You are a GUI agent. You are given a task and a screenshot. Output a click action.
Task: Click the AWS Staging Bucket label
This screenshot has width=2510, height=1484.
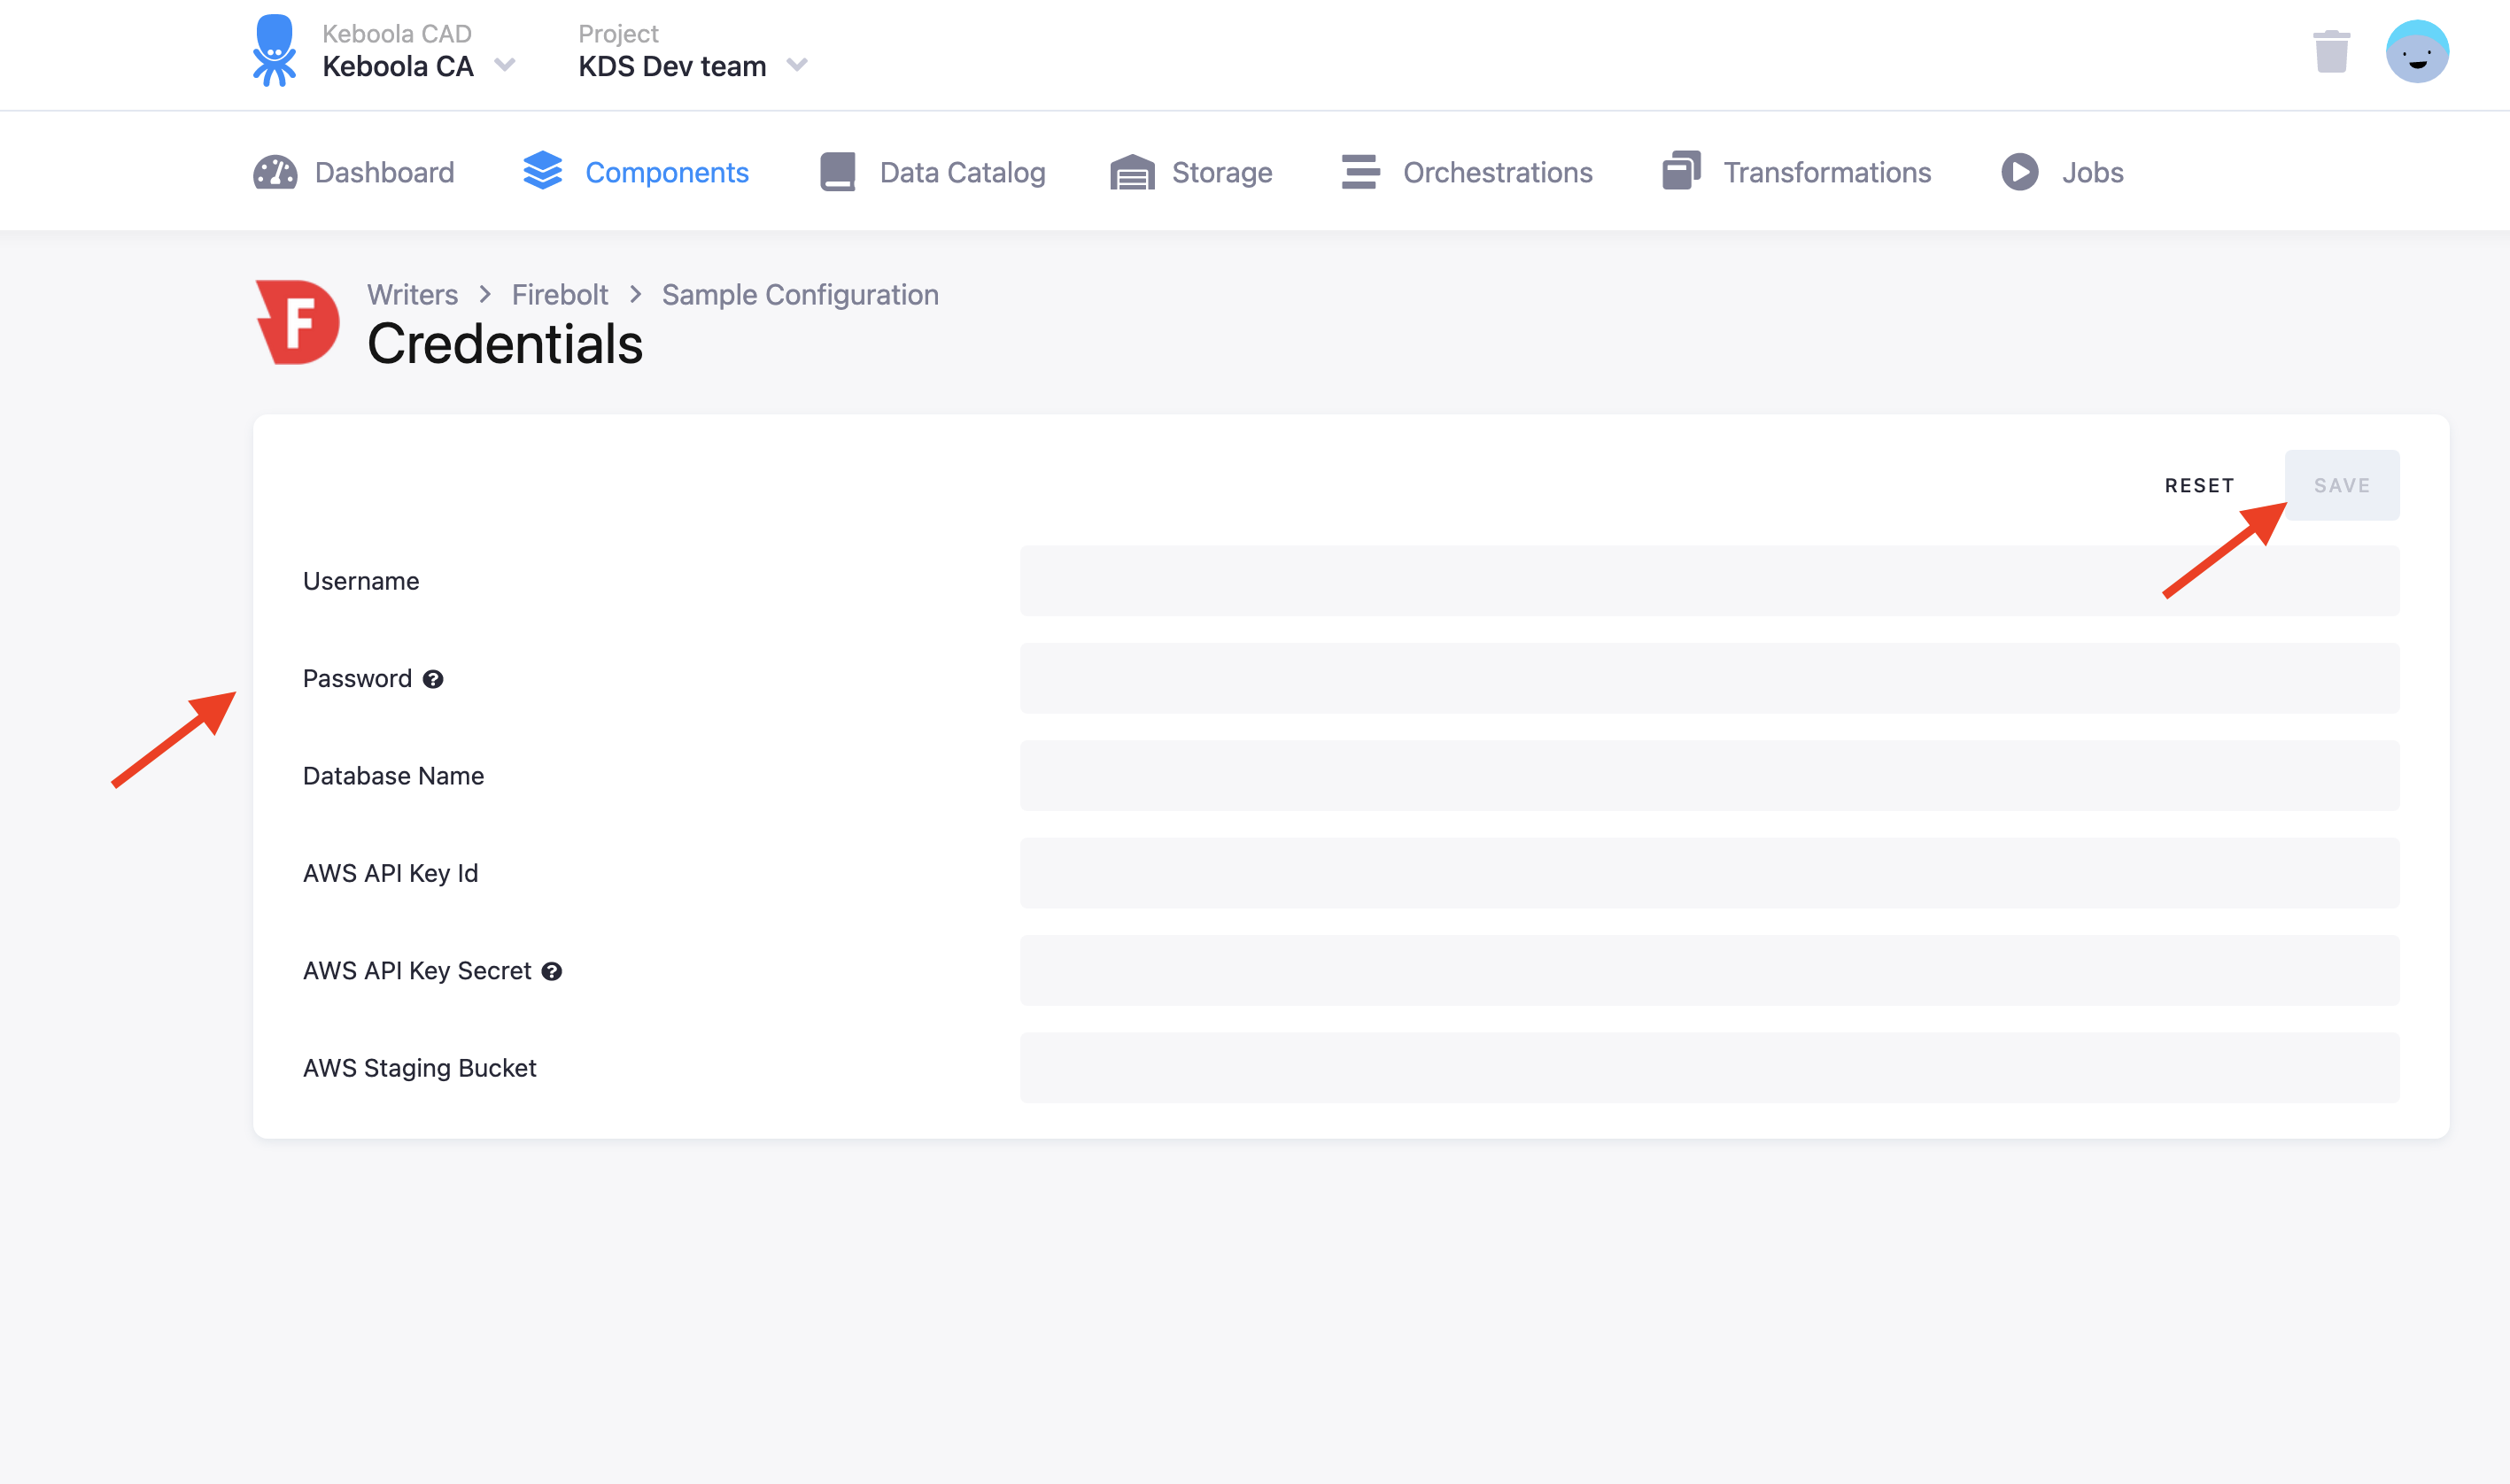pyautogui.click(x=420, y=1069)
